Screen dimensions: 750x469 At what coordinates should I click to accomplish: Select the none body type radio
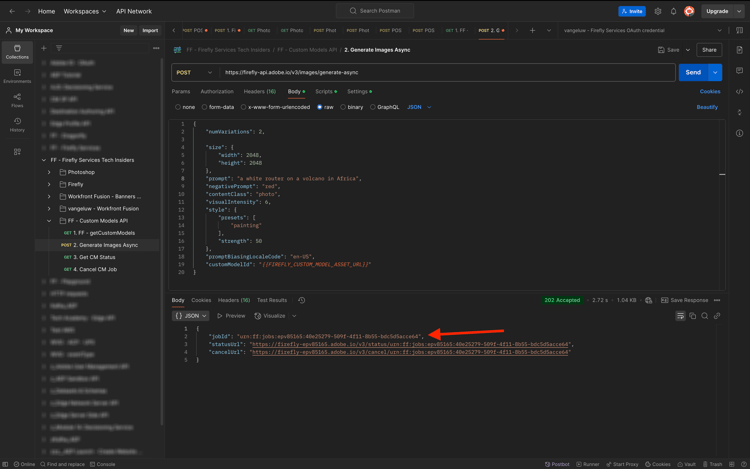[x=178, y=107]
